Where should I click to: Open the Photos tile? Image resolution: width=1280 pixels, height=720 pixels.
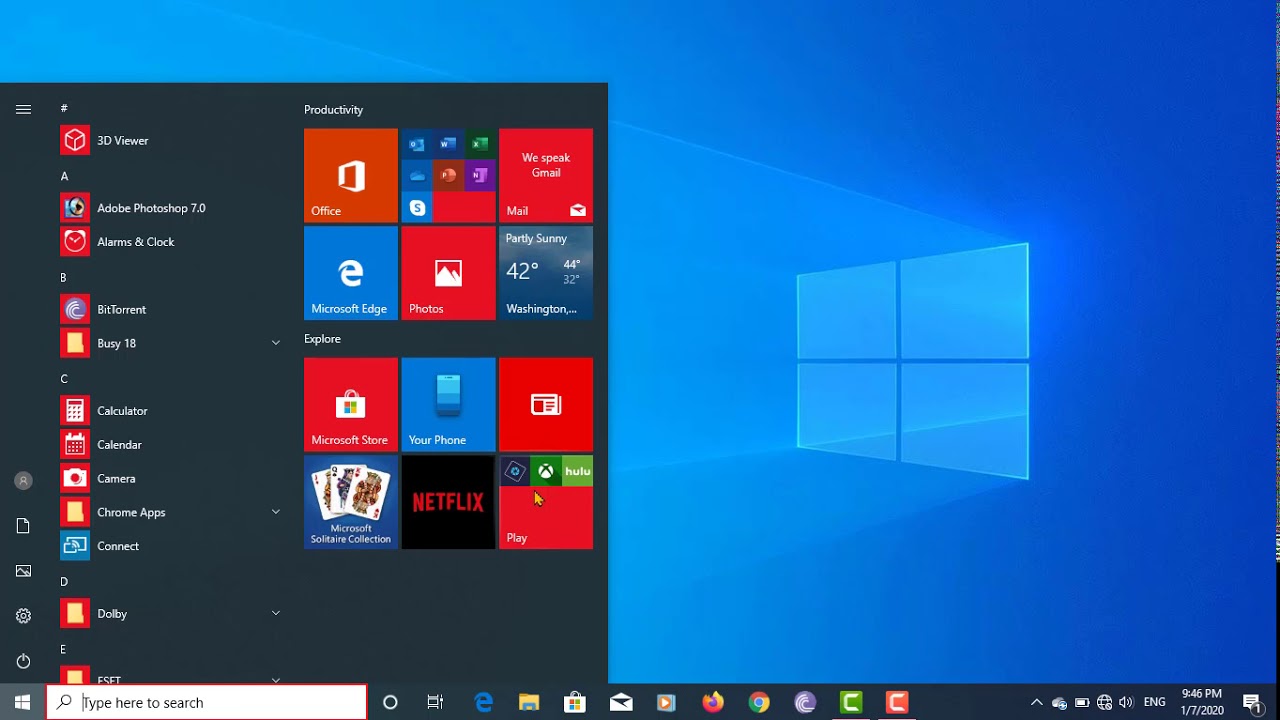tap(448, 273)
